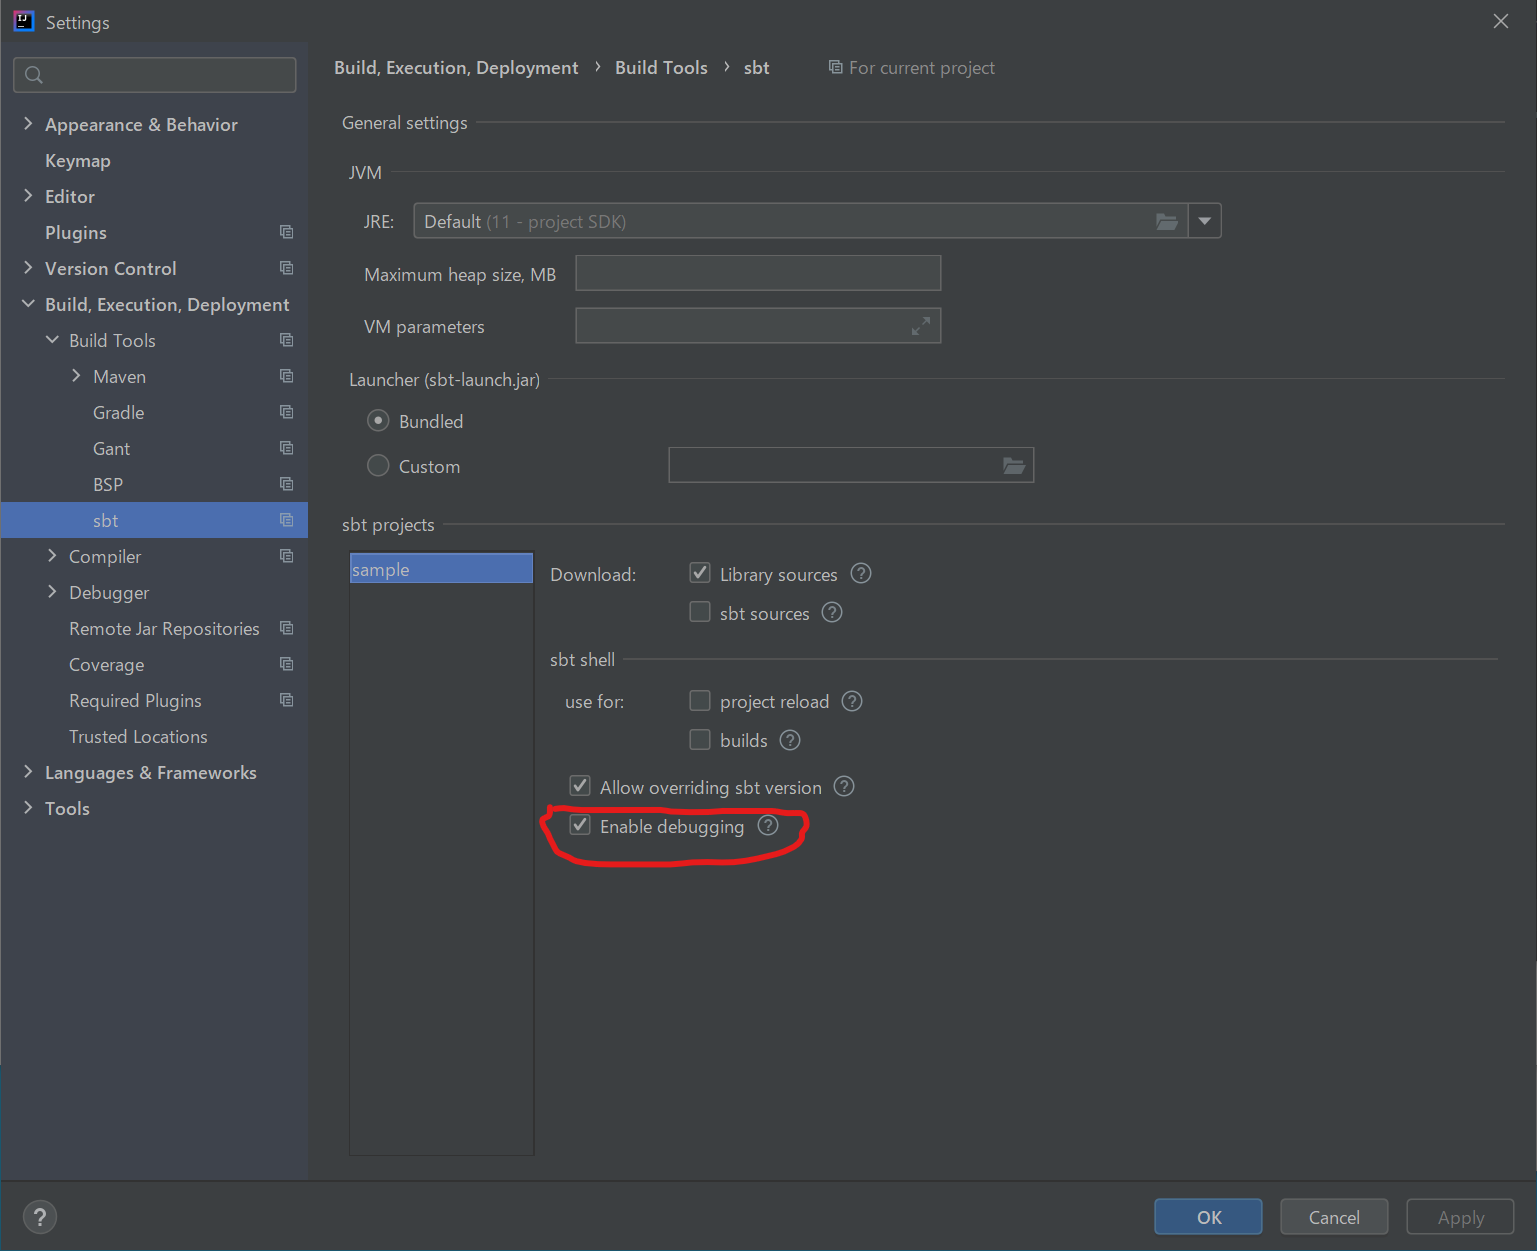Click the project-level icon beside Gradle
The image size is (1537, 1251).
287,412
